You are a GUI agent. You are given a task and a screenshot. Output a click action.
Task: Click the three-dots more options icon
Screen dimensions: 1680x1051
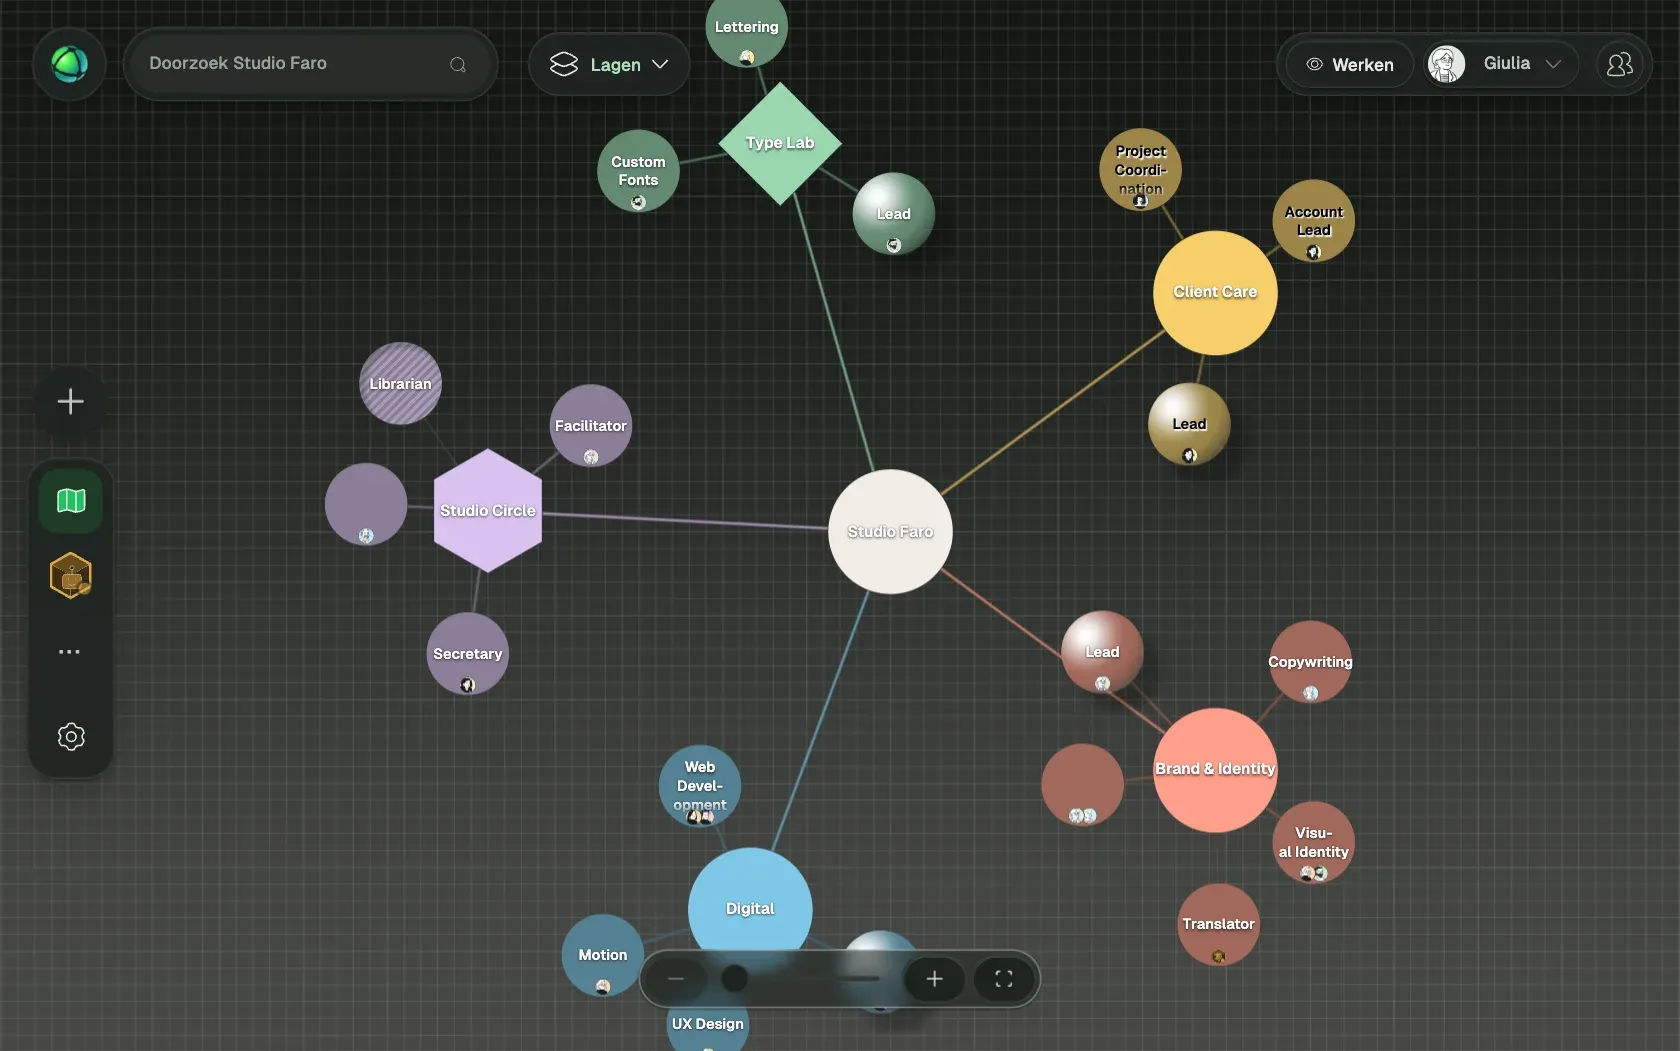69,652
